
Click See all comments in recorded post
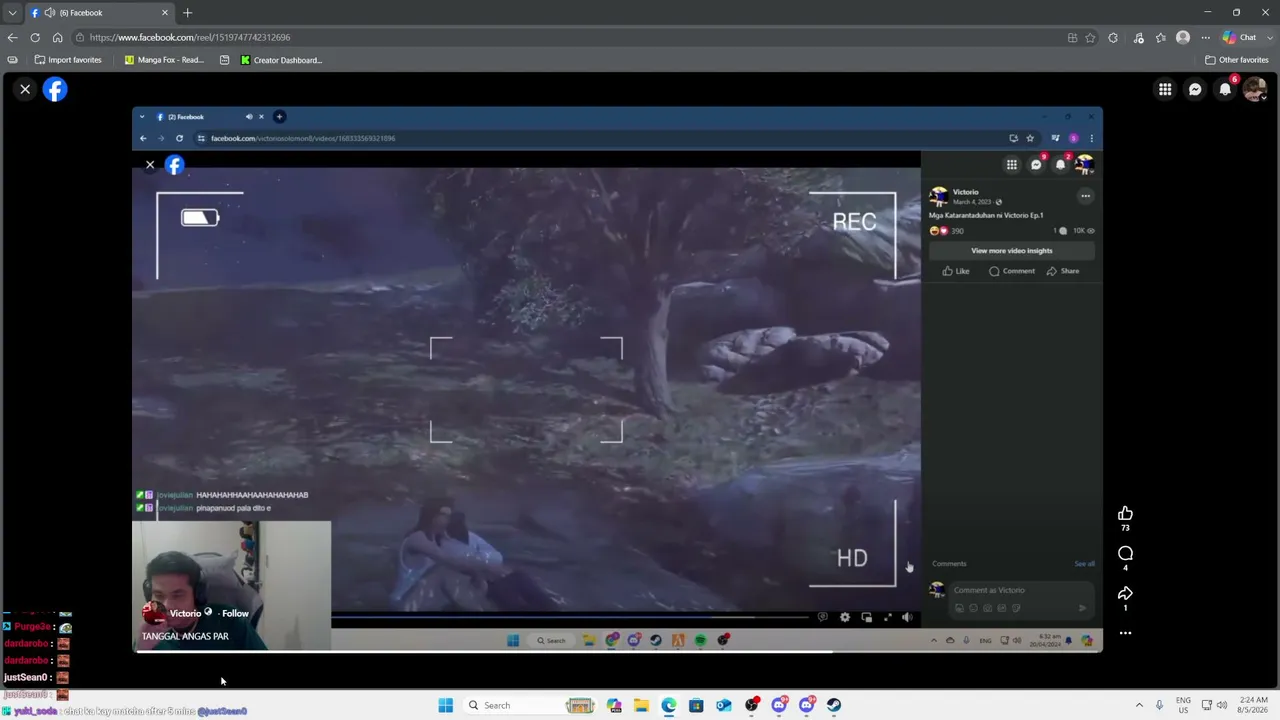click(x=1084, y=564)
